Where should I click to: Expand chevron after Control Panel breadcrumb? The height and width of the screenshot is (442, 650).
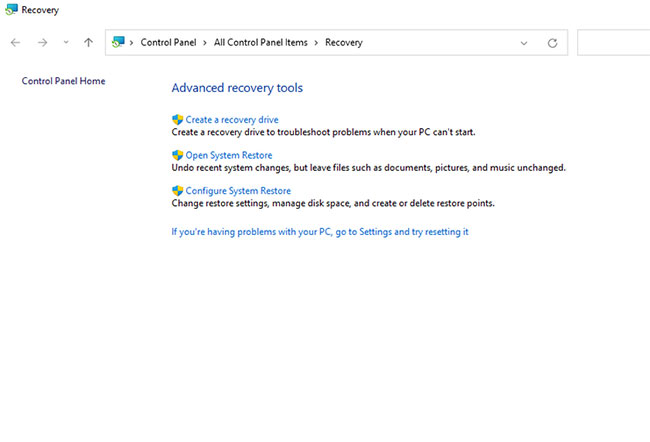coord(205,43)
